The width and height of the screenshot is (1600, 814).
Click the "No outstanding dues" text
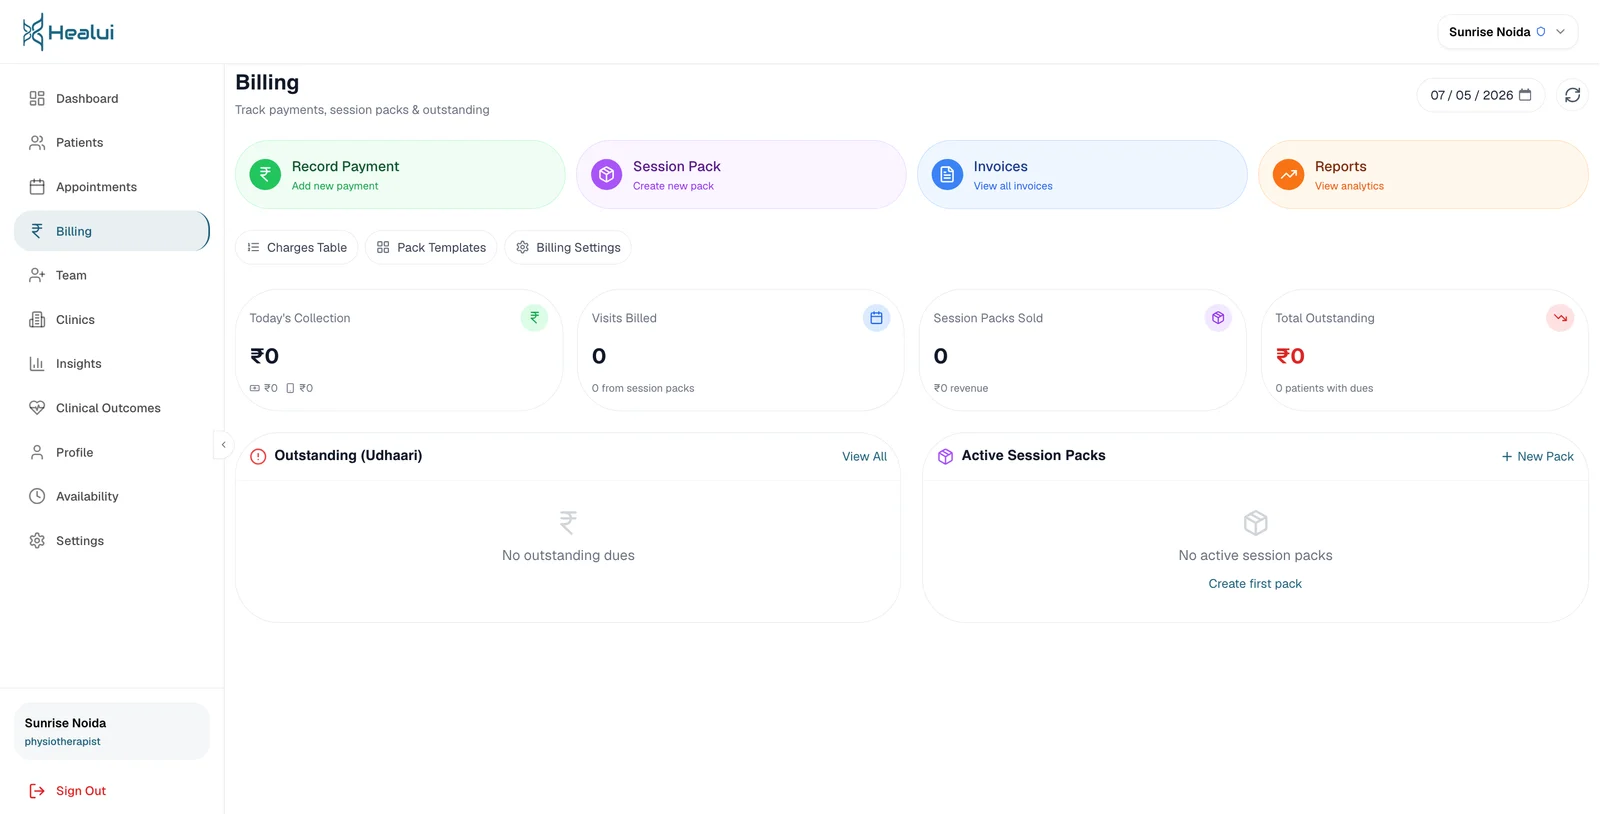pyautogui.click(x=568, y=556)
